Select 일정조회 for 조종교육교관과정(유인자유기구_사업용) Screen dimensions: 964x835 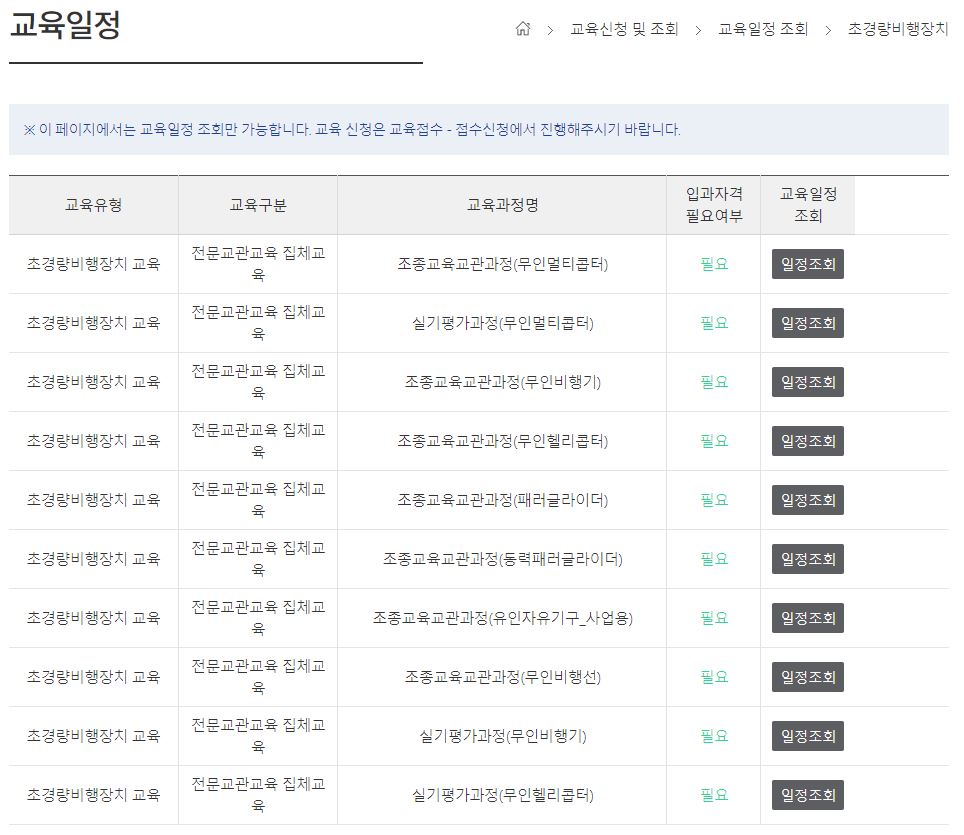coord(808,618)
